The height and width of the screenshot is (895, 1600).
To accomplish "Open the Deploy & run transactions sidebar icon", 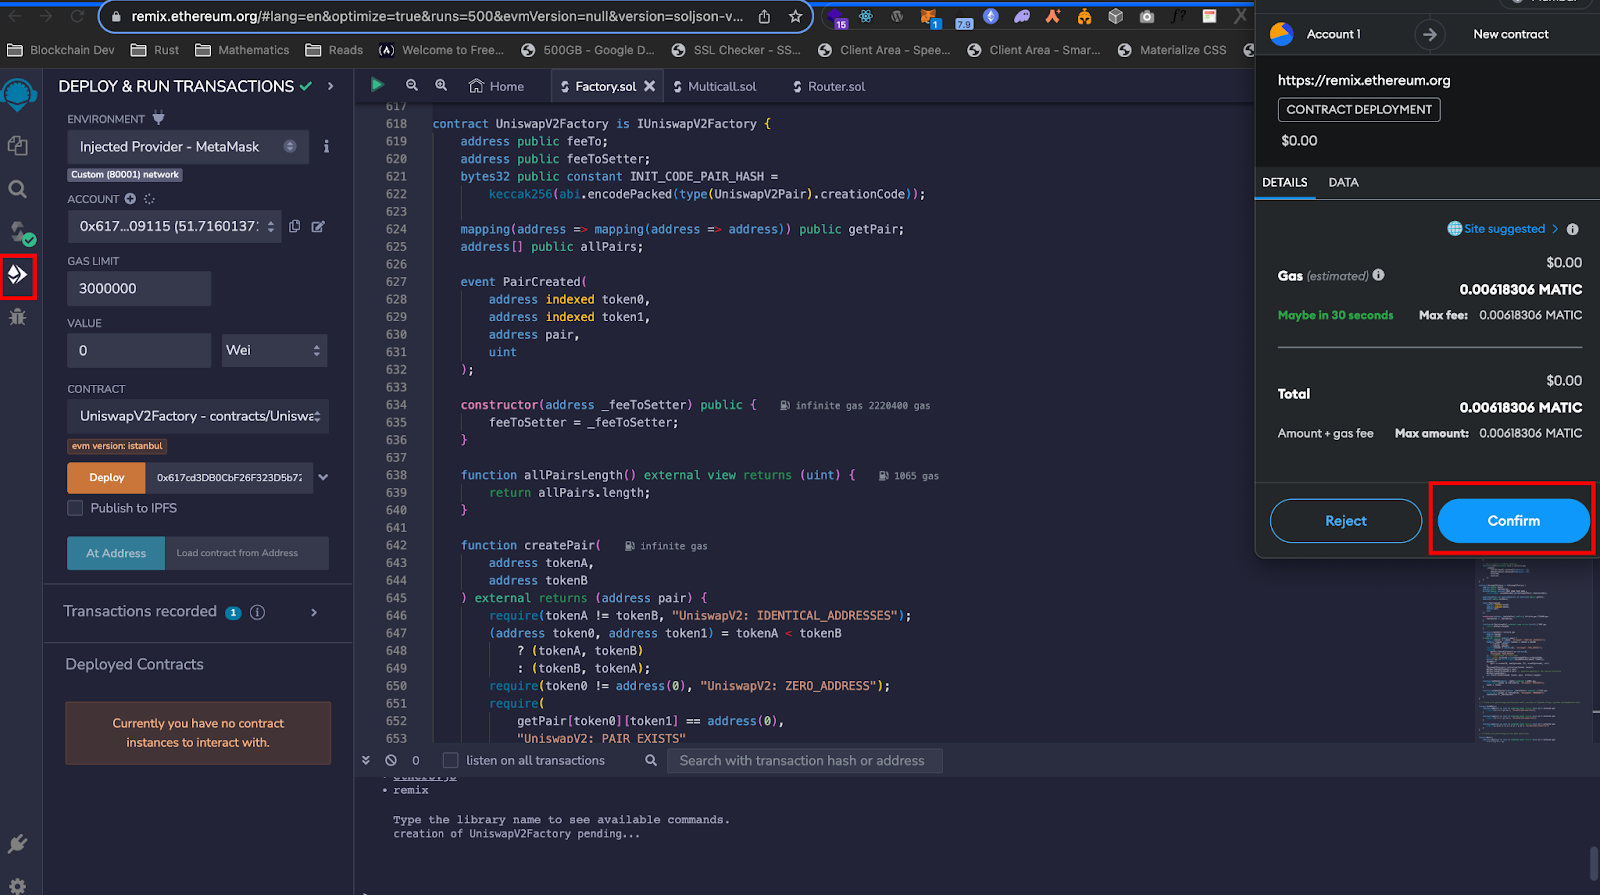I will click(18, 275).
